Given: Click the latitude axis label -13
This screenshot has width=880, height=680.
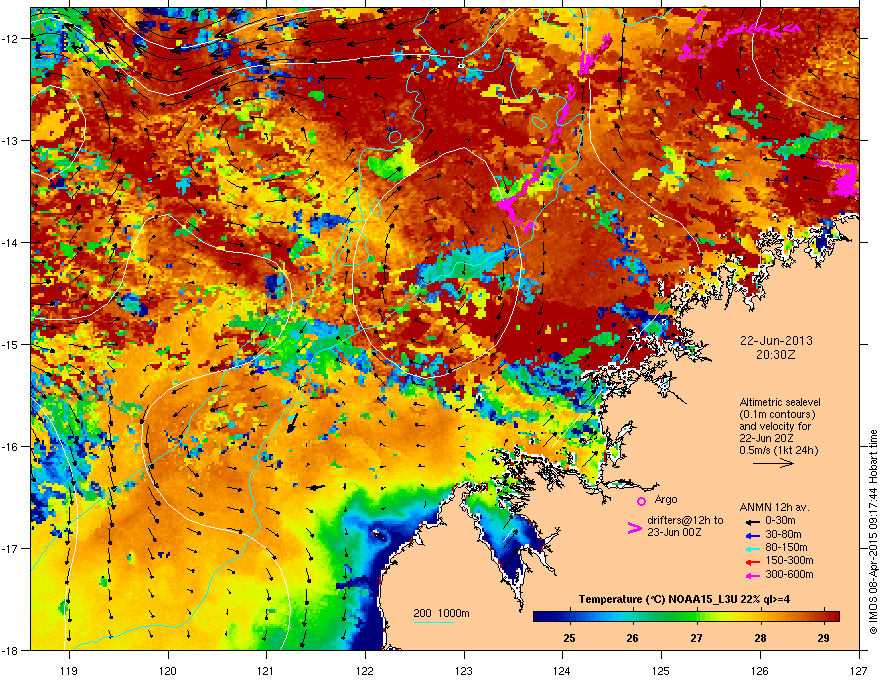Looking at the screenshot, I should (11, 140).
